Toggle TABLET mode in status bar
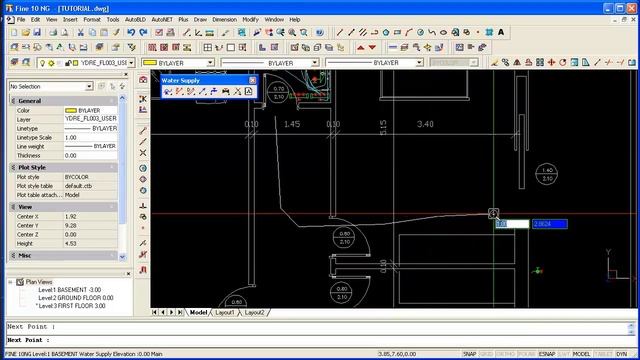Image resolution: width=640 pixels, height=360 pixels. (603, 354)
